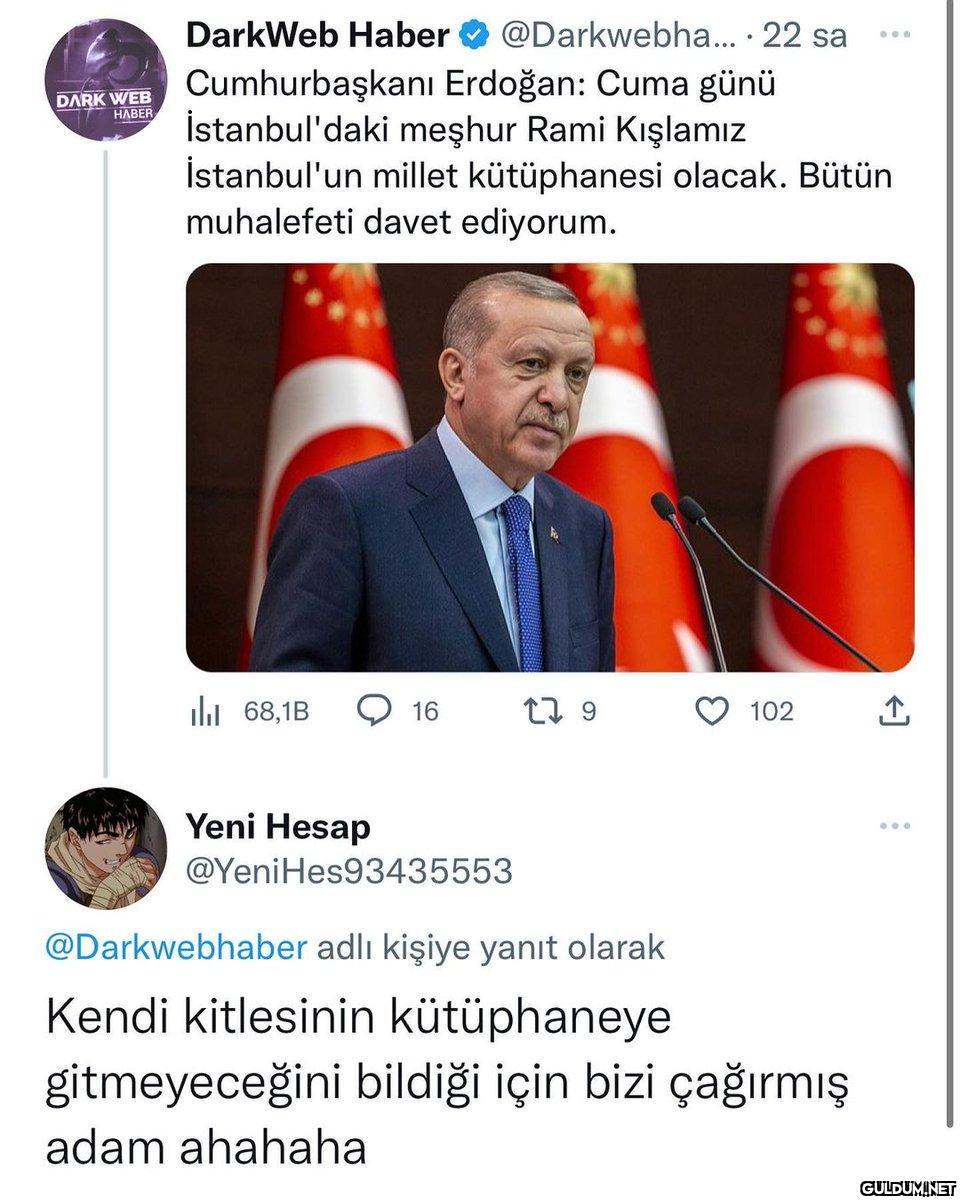Open the 22 sa timestamp
Viewport: 960px width, 1200px height.
pos(804,37)
